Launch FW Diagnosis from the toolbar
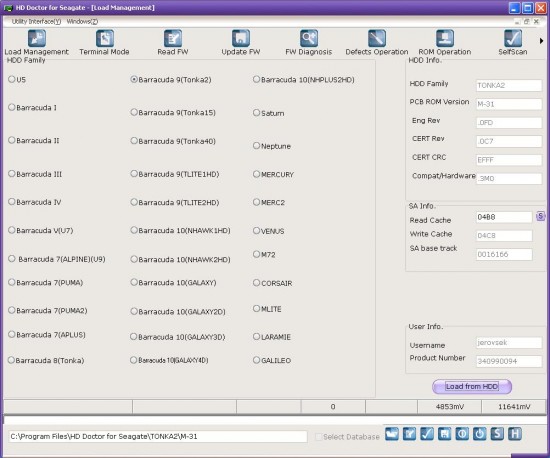The height and width of the screenshot is (458, 550). click(309, 42)
